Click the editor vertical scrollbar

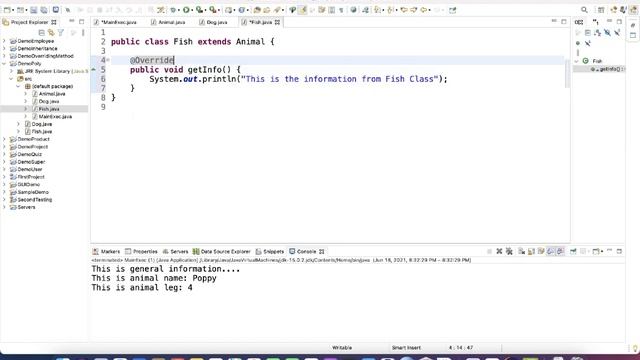coord(567,73)
